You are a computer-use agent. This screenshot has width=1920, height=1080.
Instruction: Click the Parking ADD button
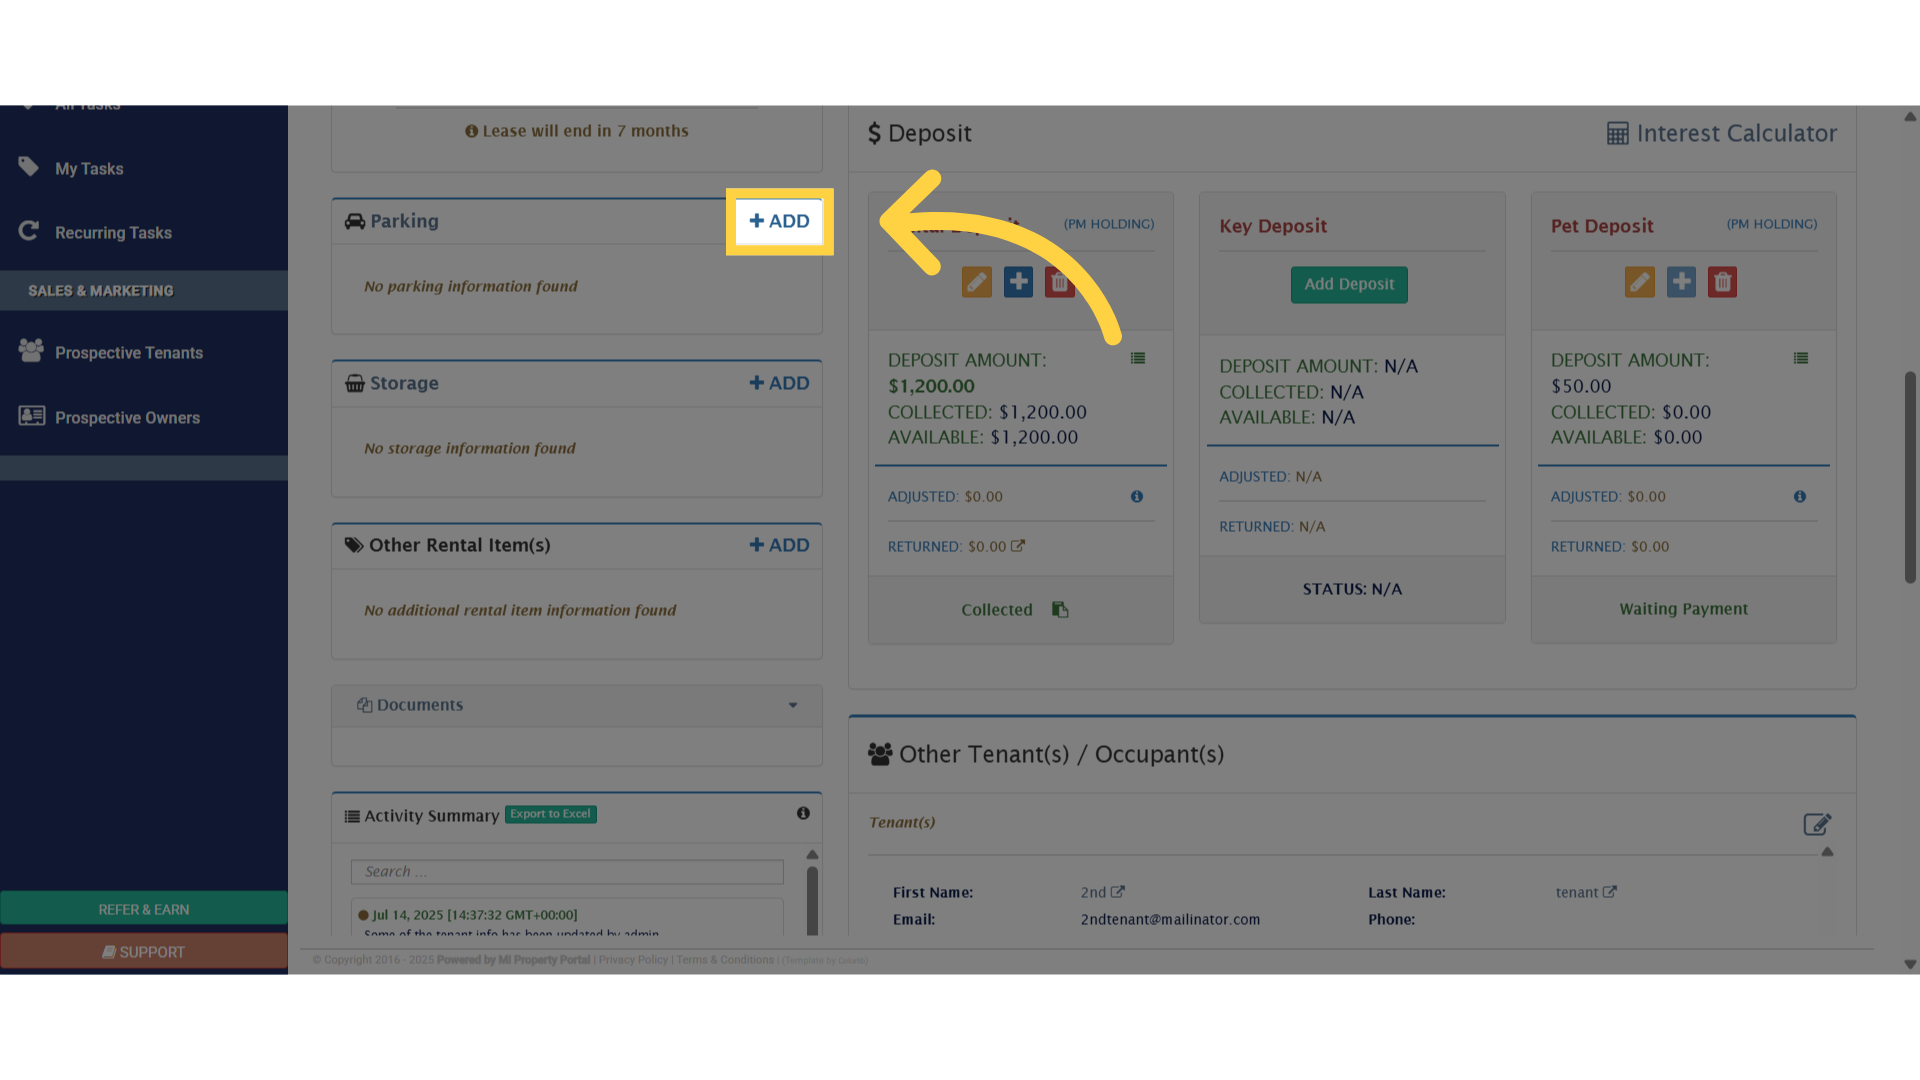(780, 221)
